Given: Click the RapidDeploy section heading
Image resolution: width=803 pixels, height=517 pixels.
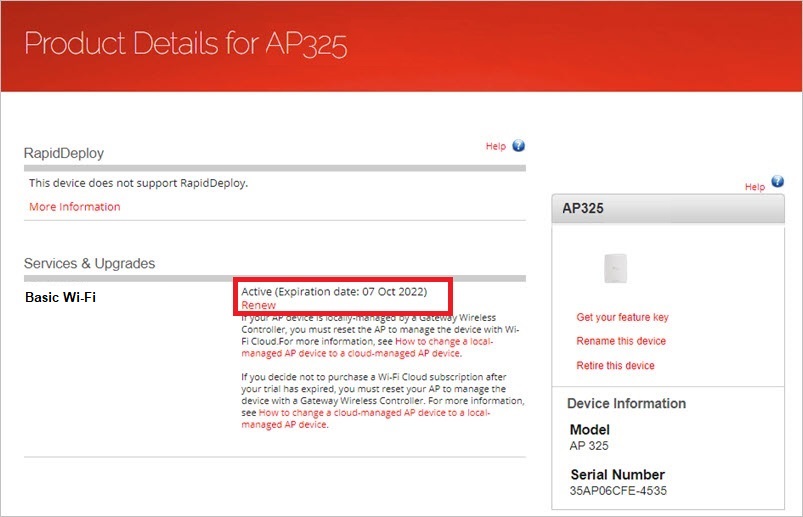Looking at the screenshot, I should tap(64, 153).
